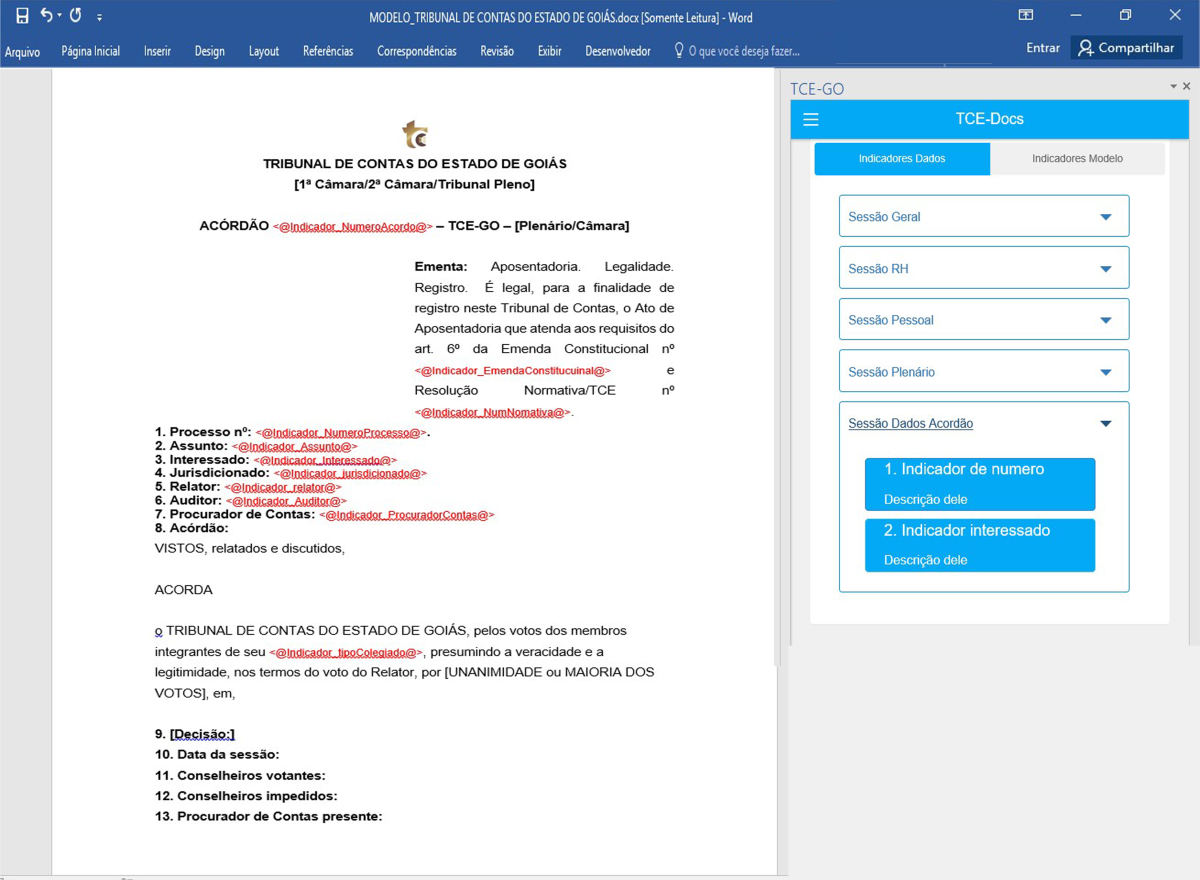
Task: Close the TCE-GO task pane
Action: point(1187,87)
